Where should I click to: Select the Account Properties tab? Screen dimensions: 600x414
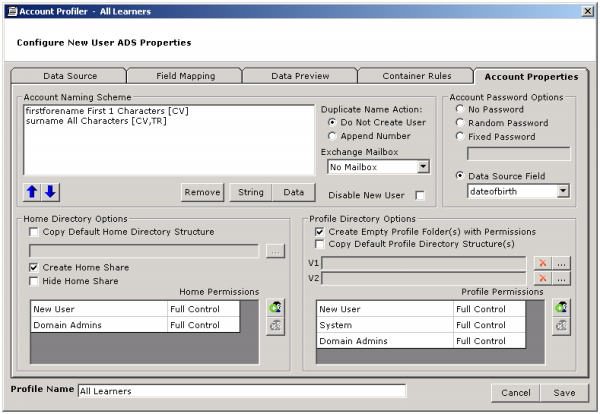click(x=532, y=77)
